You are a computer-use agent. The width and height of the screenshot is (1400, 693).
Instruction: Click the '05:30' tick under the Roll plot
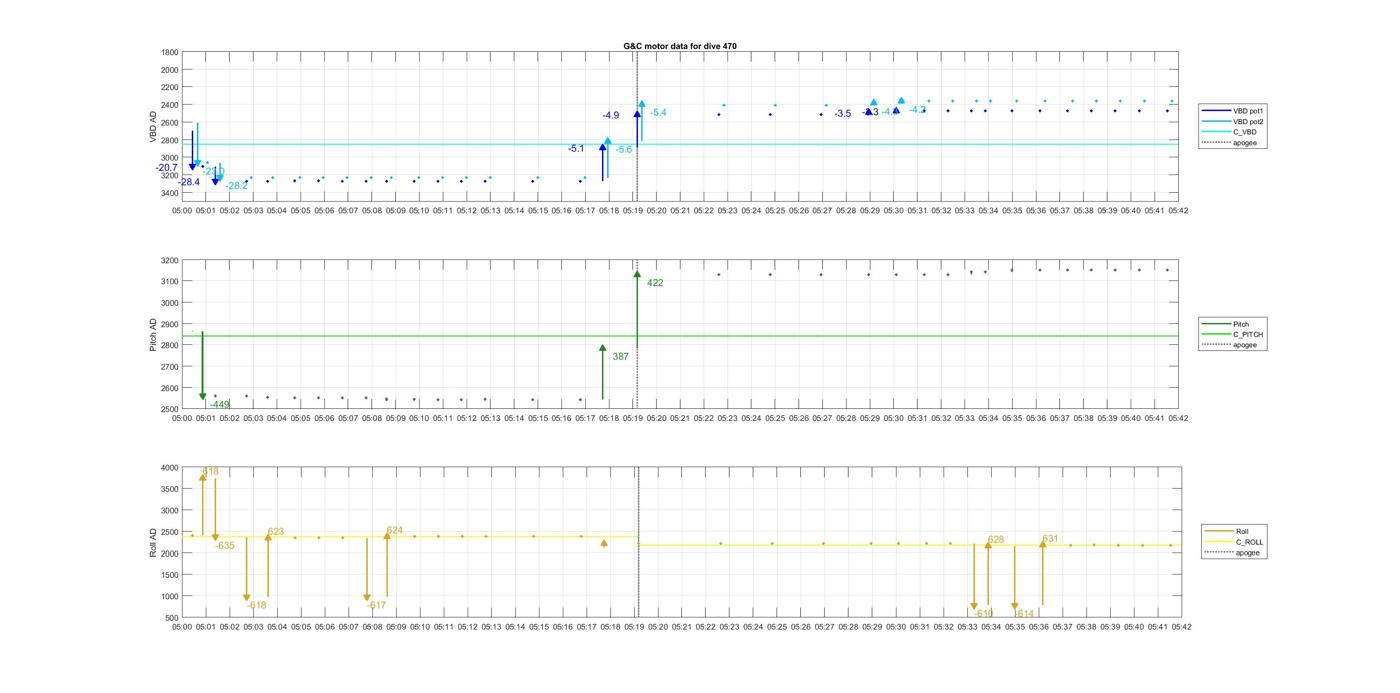[x=894, y=627]
